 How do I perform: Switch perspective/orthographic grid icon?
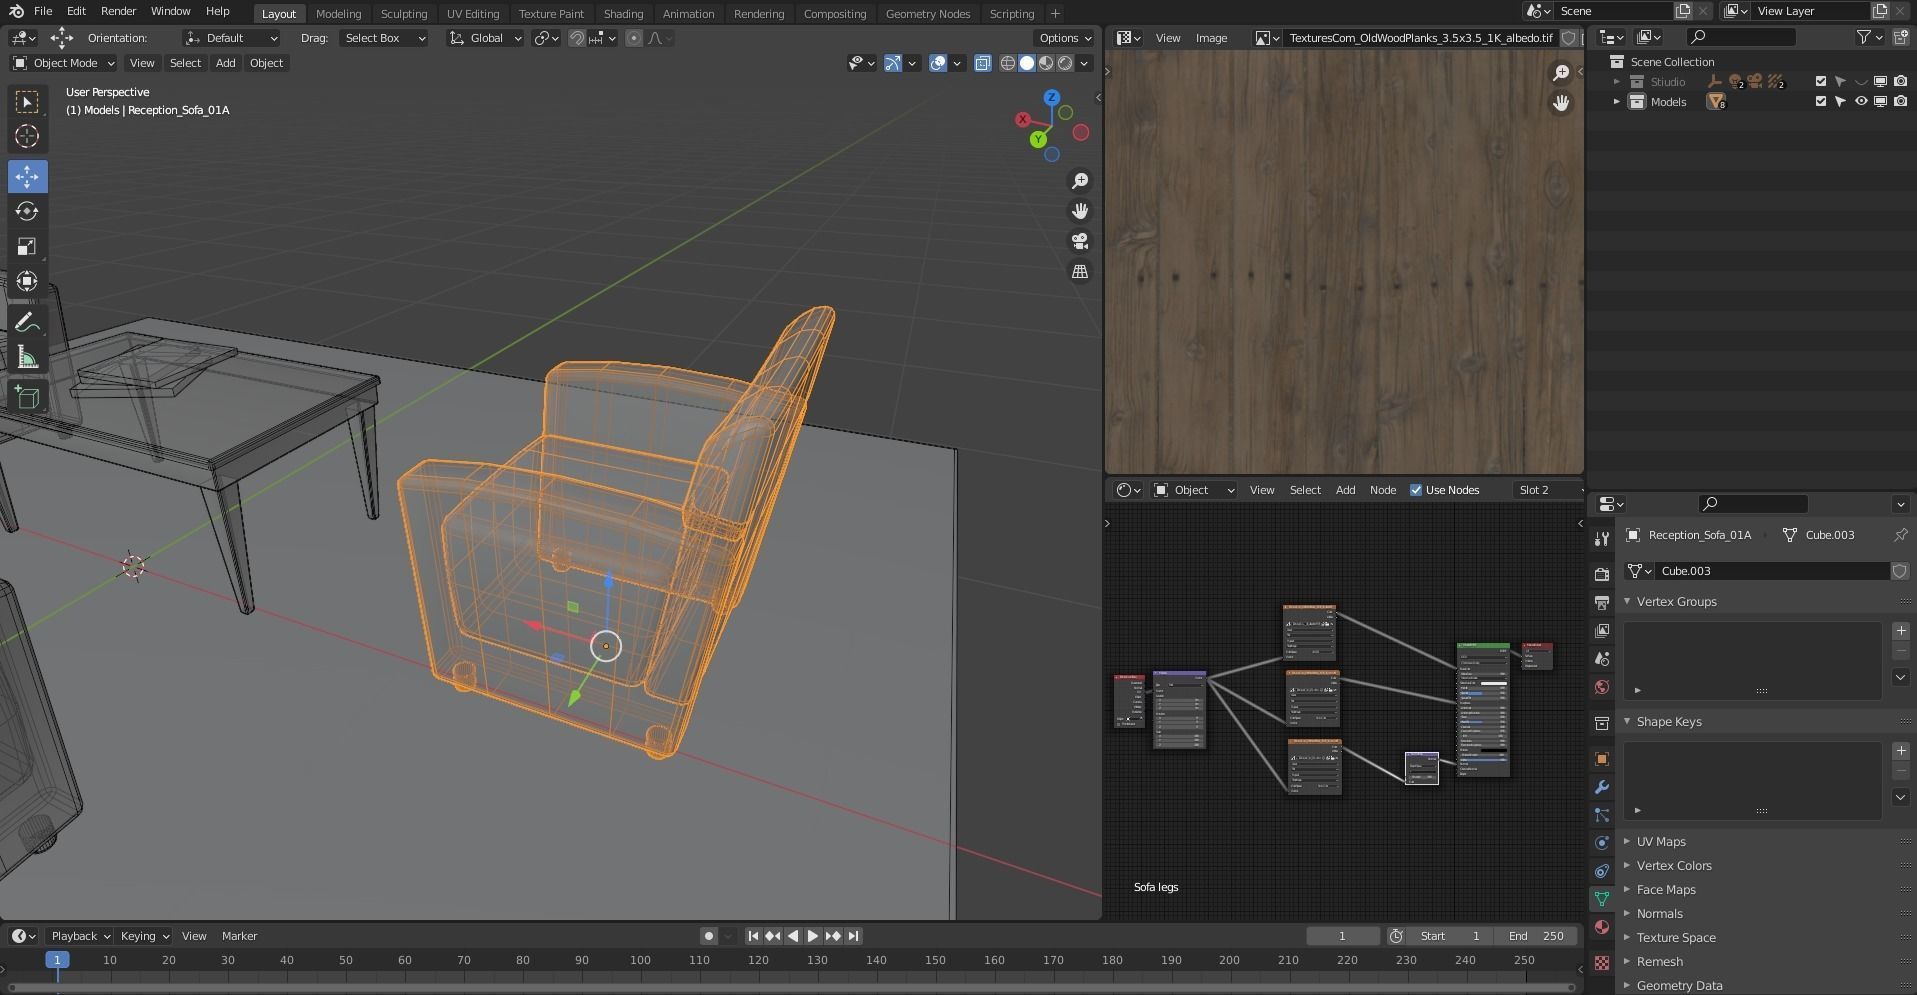[x=1080, y=271]
